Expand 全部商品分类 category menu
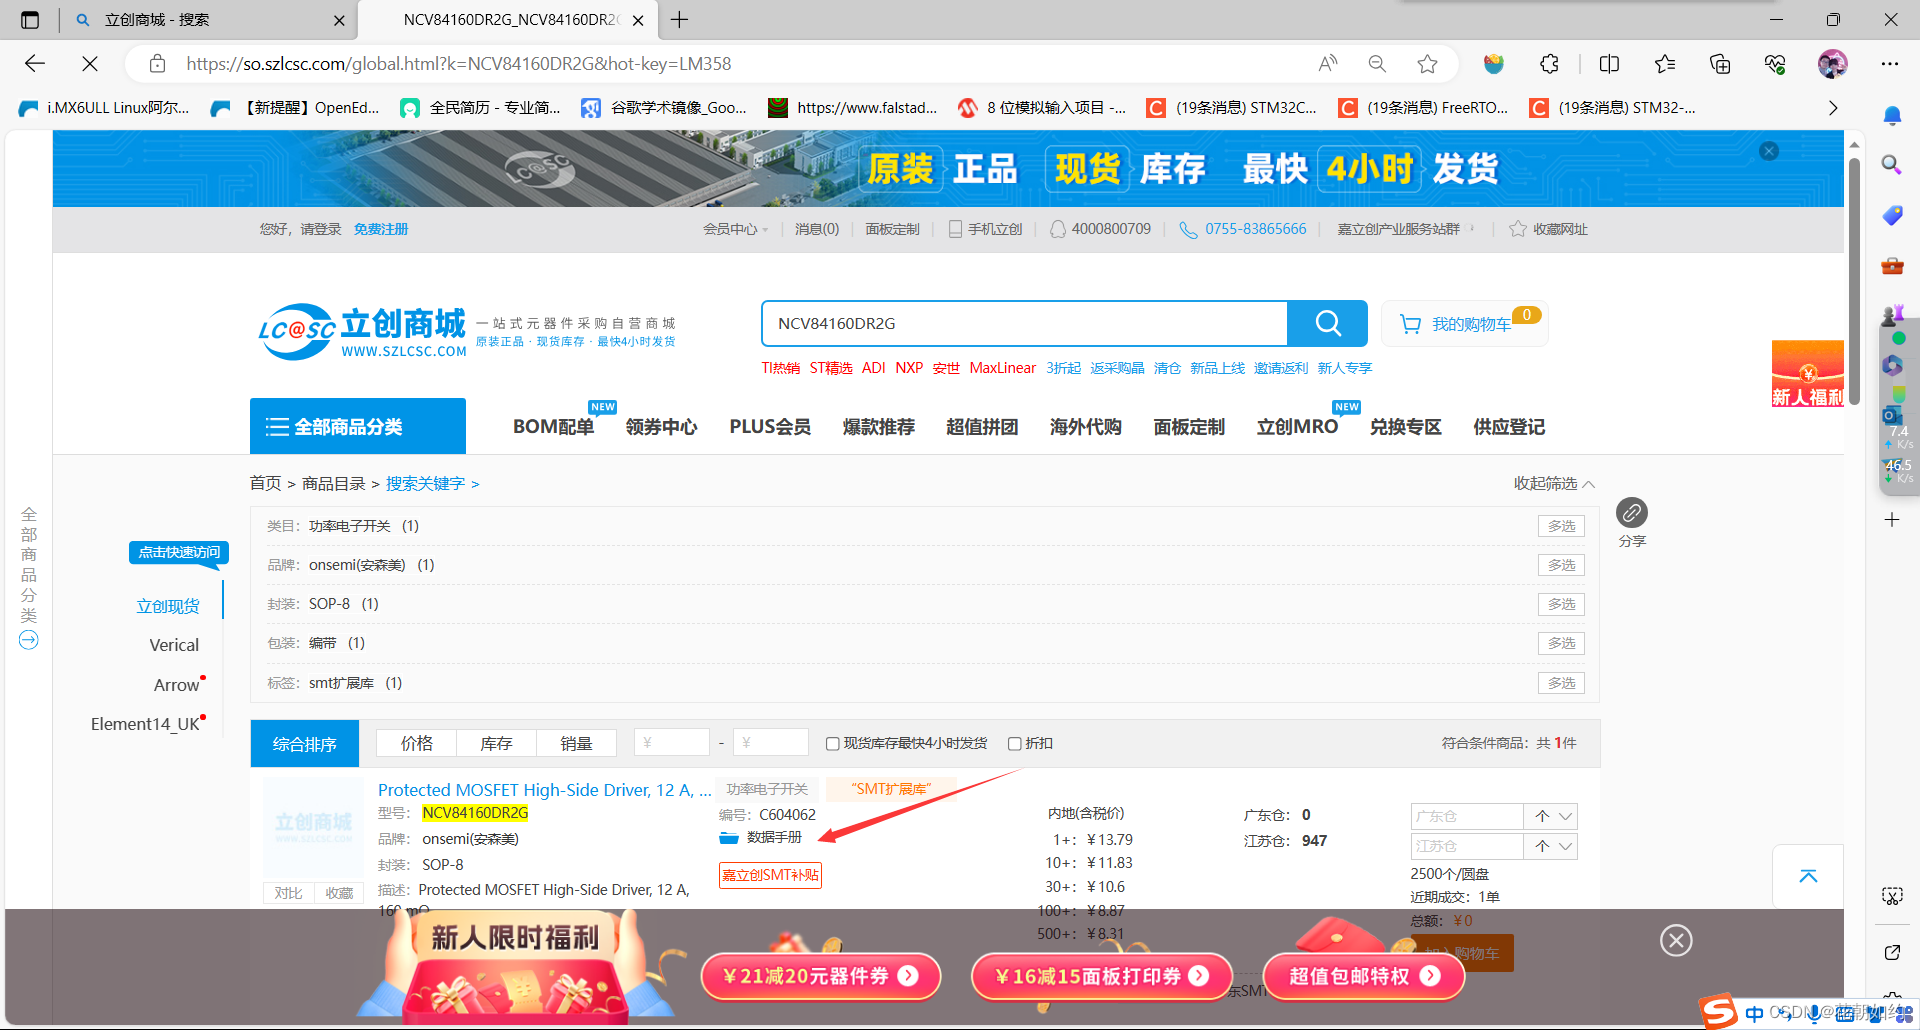The width and height of the screenshot is (1920, 1030). (358, 426)
